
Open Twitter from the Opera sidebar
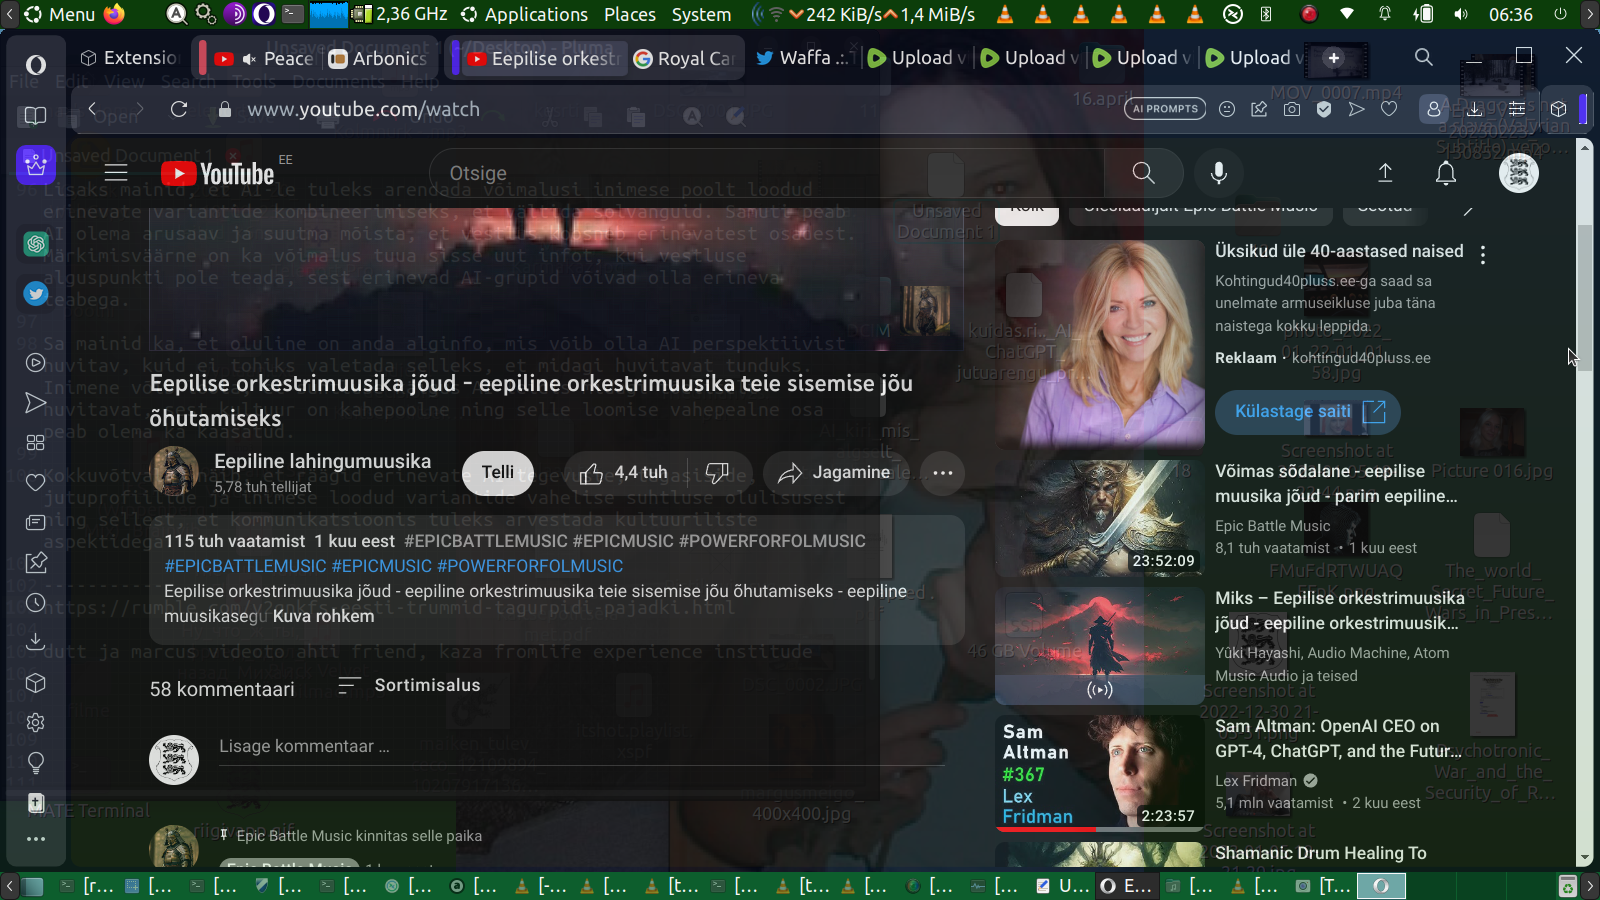[36, 293]
